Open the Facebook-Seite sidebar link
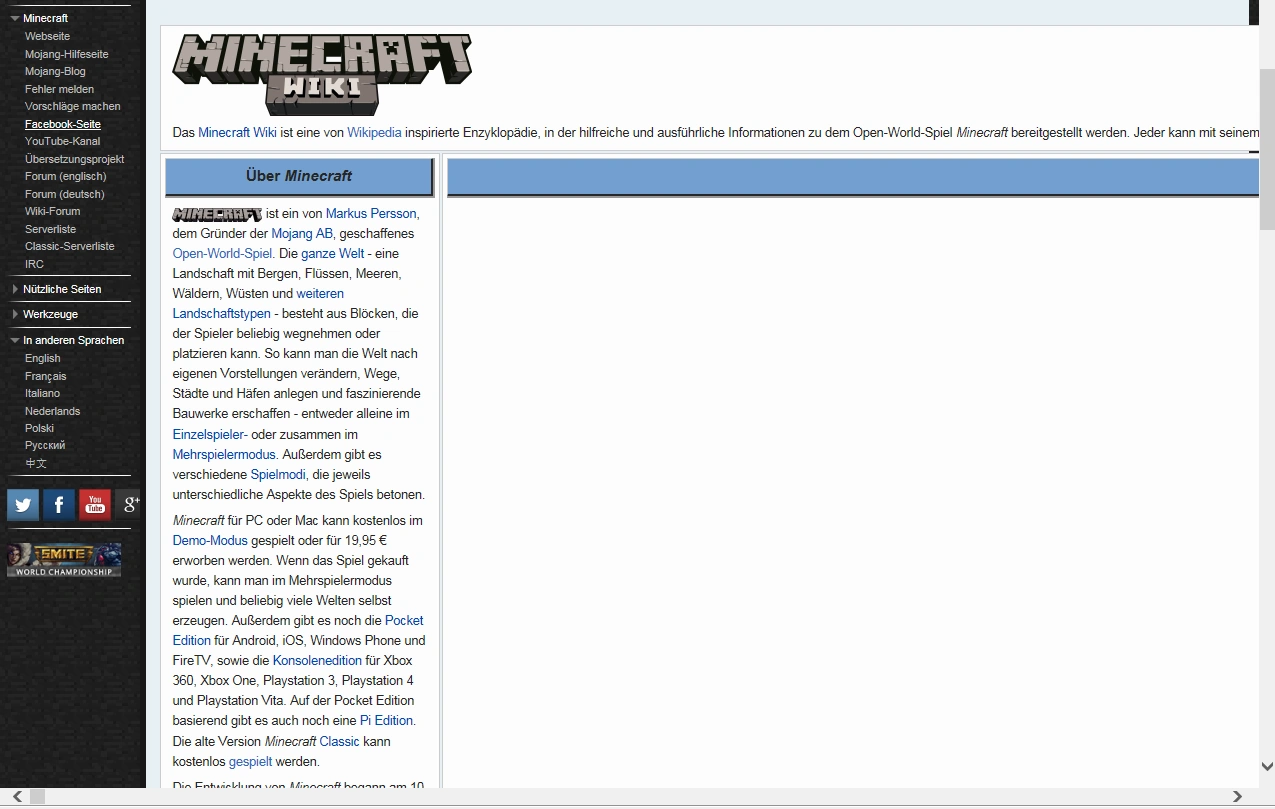Image resolution: width=1275 pixels, height=809 pixels. [x=63, y=124]
